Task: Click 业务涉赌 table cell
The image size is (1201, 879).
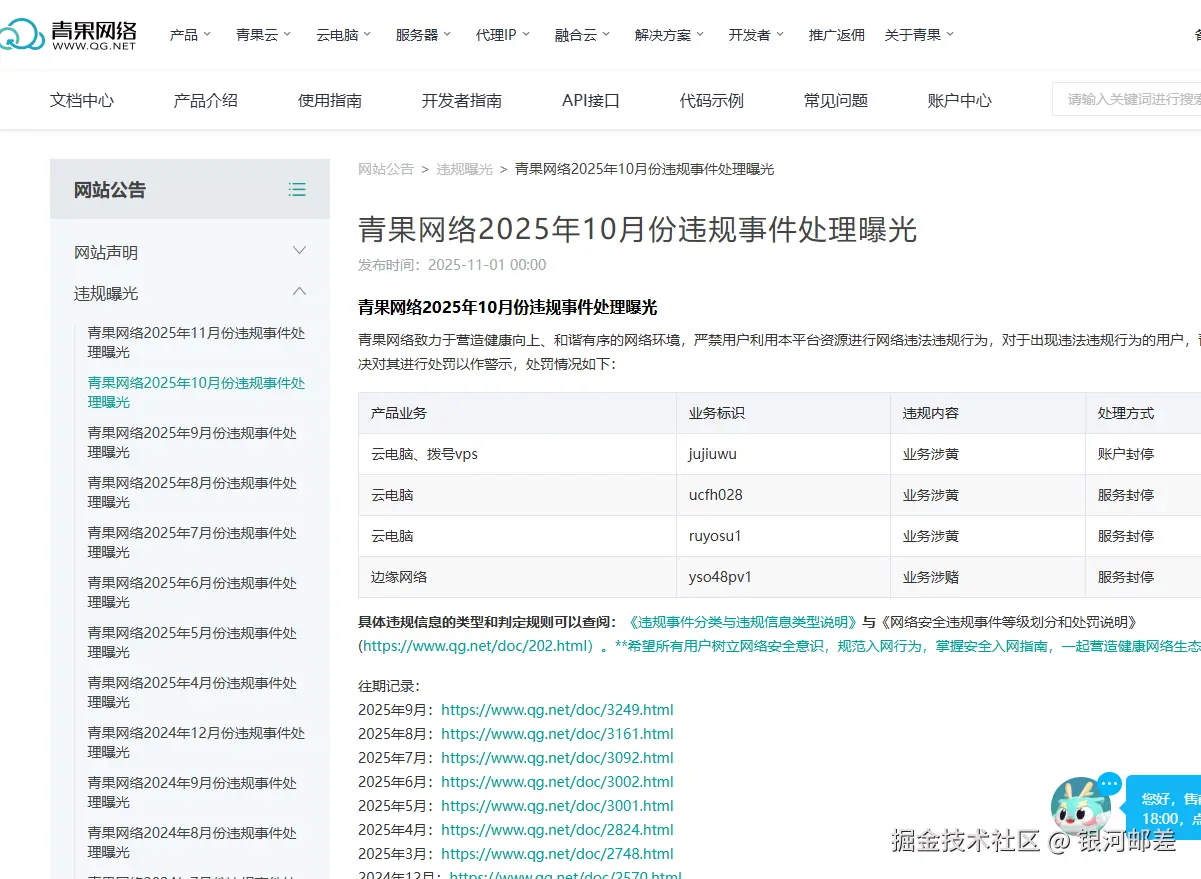Action: 988,577
